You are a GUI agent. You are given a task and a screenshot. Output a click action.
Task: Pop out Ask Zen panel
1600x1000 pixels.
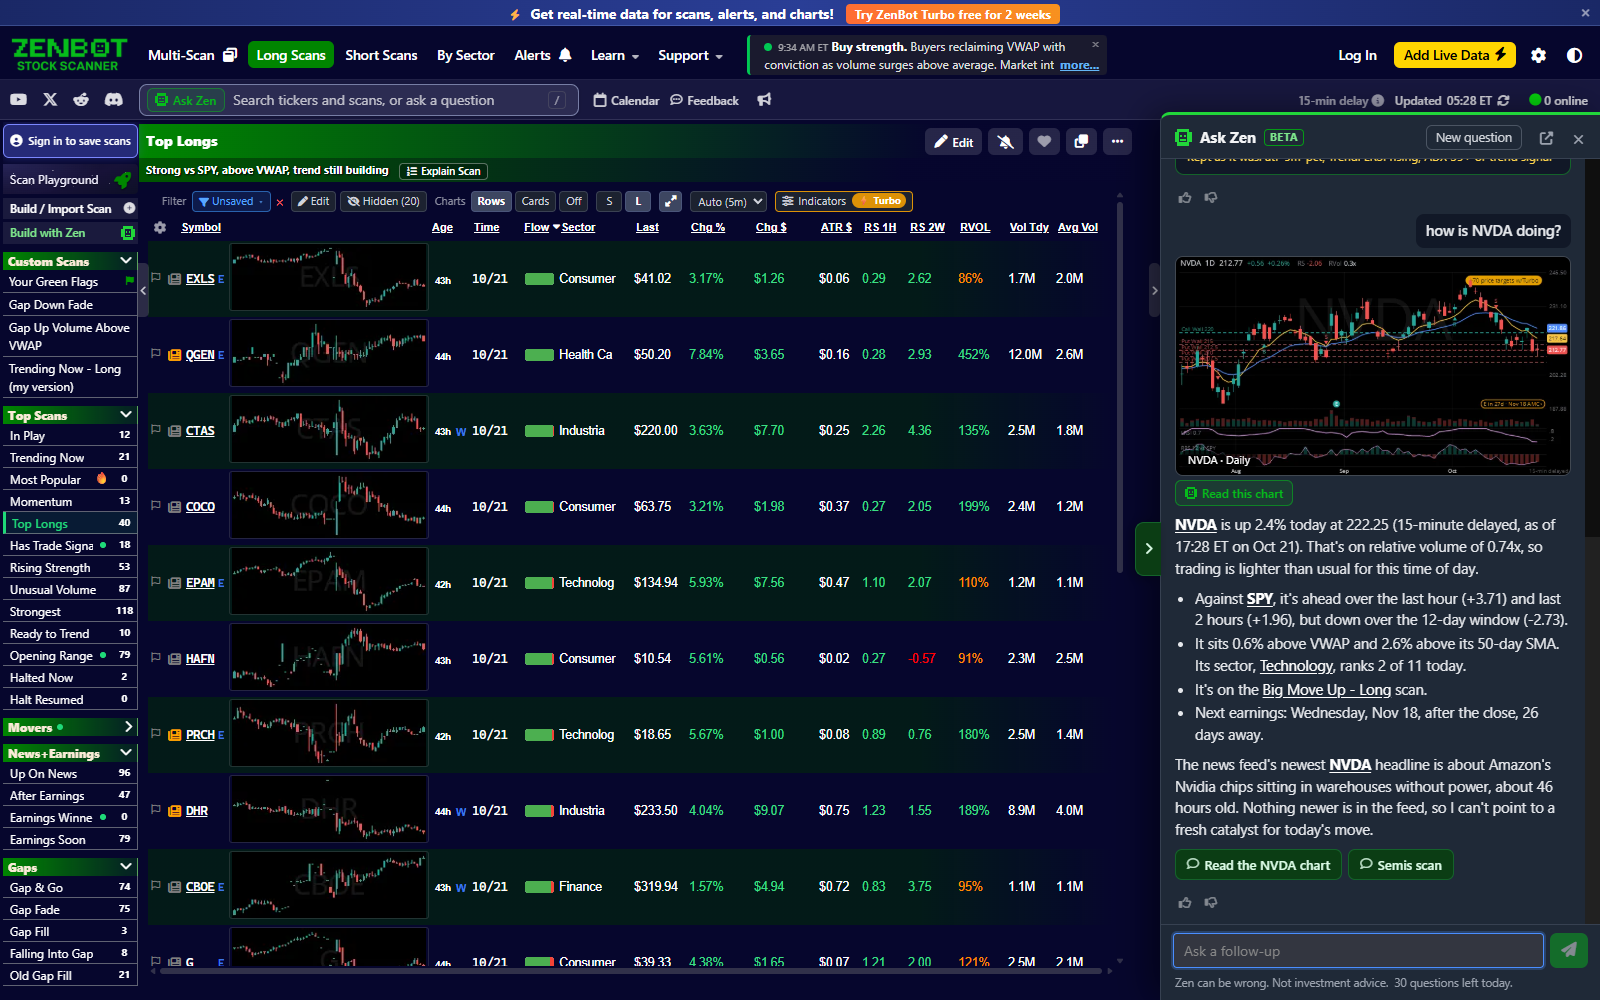[1546, 138]
